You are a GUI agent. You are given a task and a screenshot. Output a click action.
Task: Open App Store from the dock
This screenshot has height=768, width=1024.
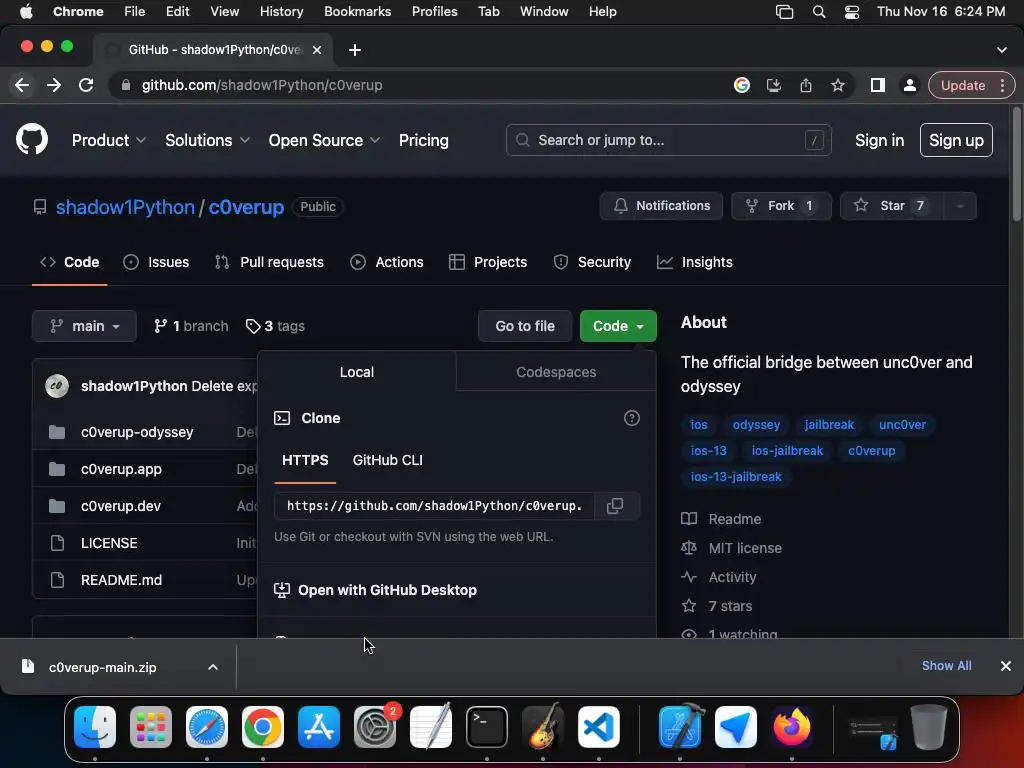[319, 727]
